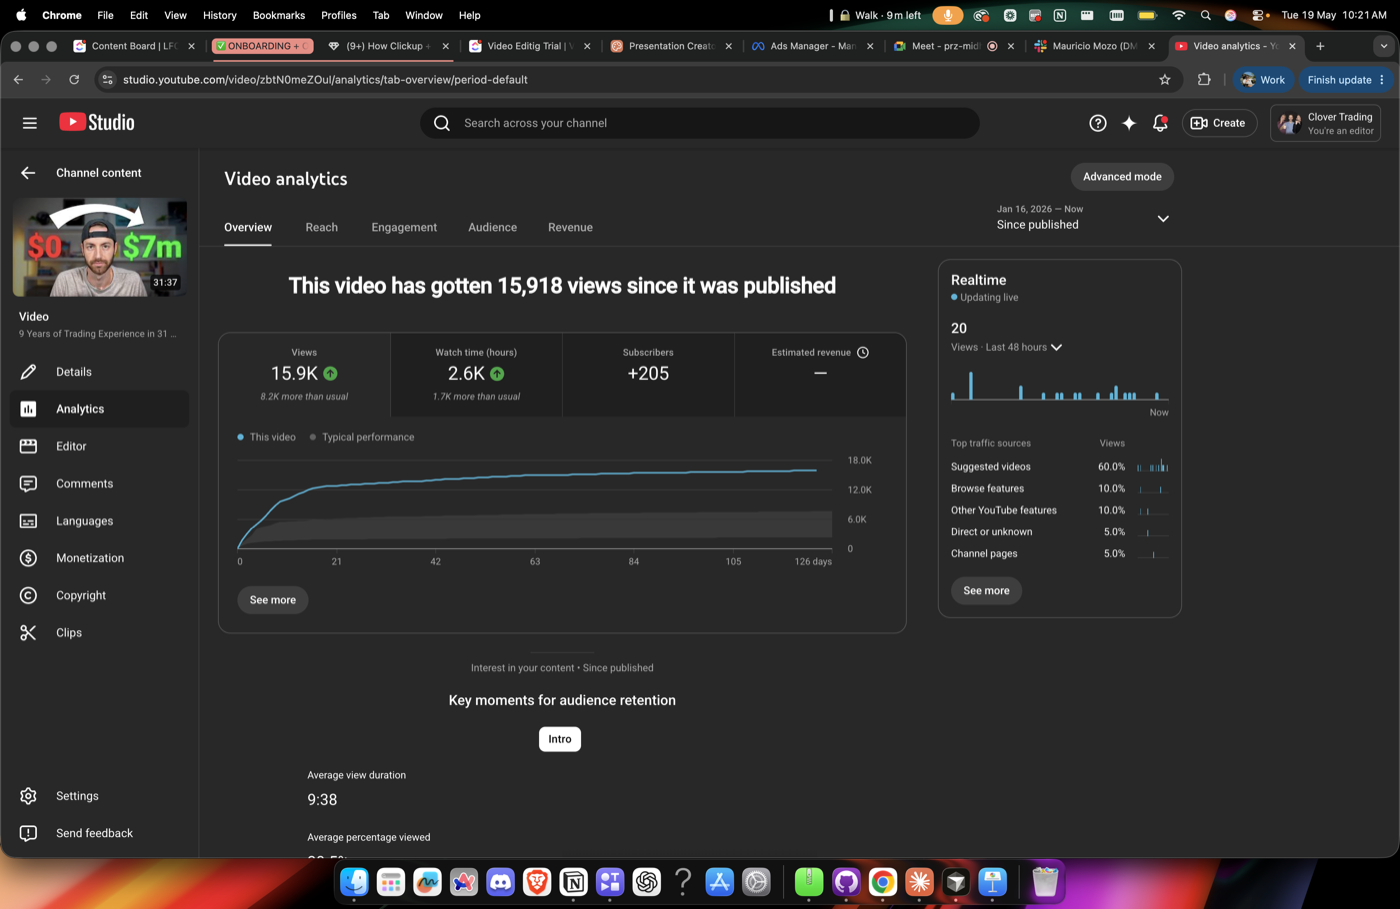Open Clover Trading account switcher

point(1325,123)
